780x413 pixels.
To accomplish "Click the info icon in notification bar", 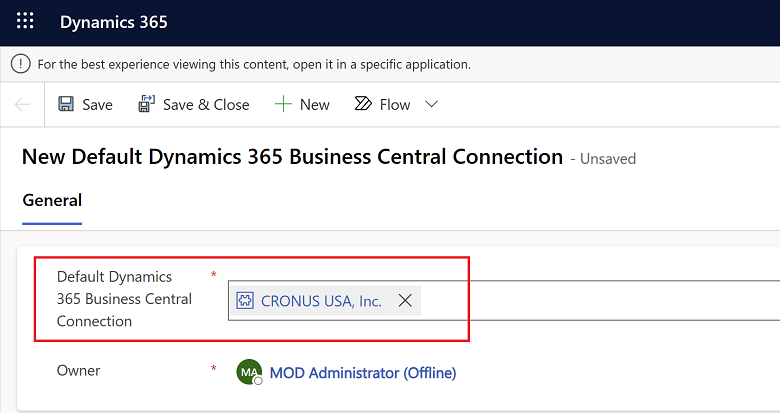I will pyautogui.click(x=20, y=64).
